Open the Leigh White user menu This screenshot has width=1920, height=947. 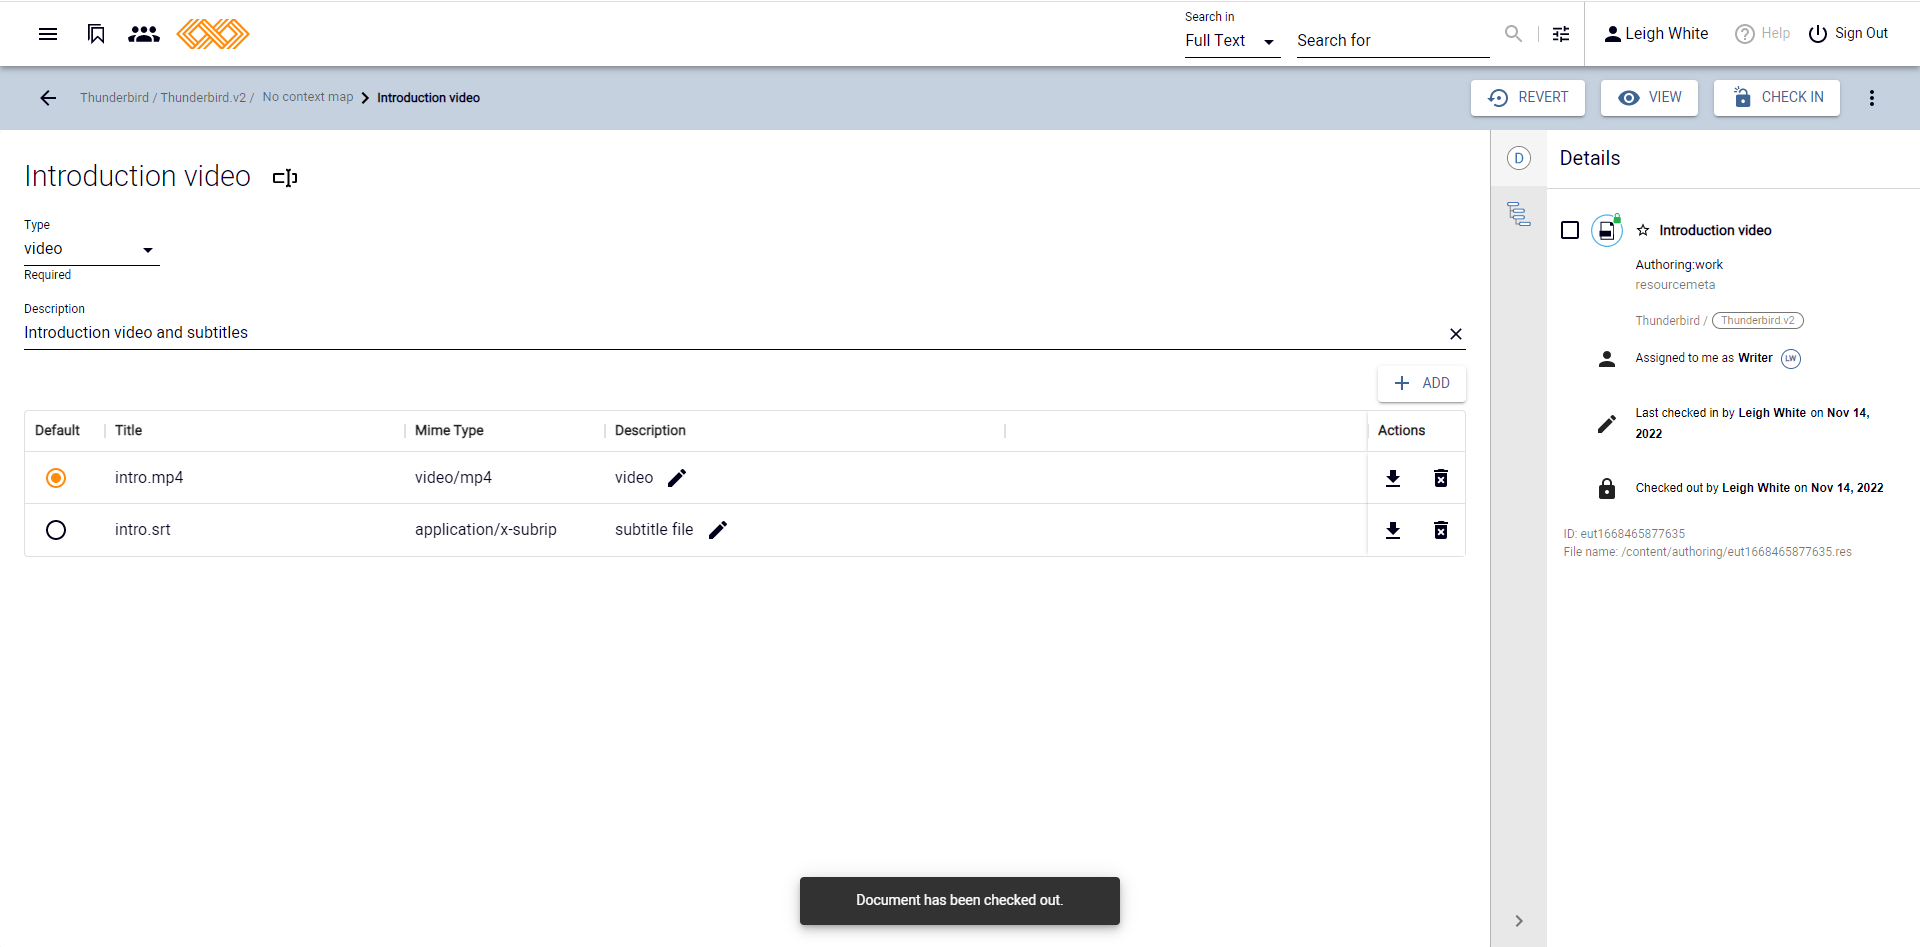coord(1656,34)
